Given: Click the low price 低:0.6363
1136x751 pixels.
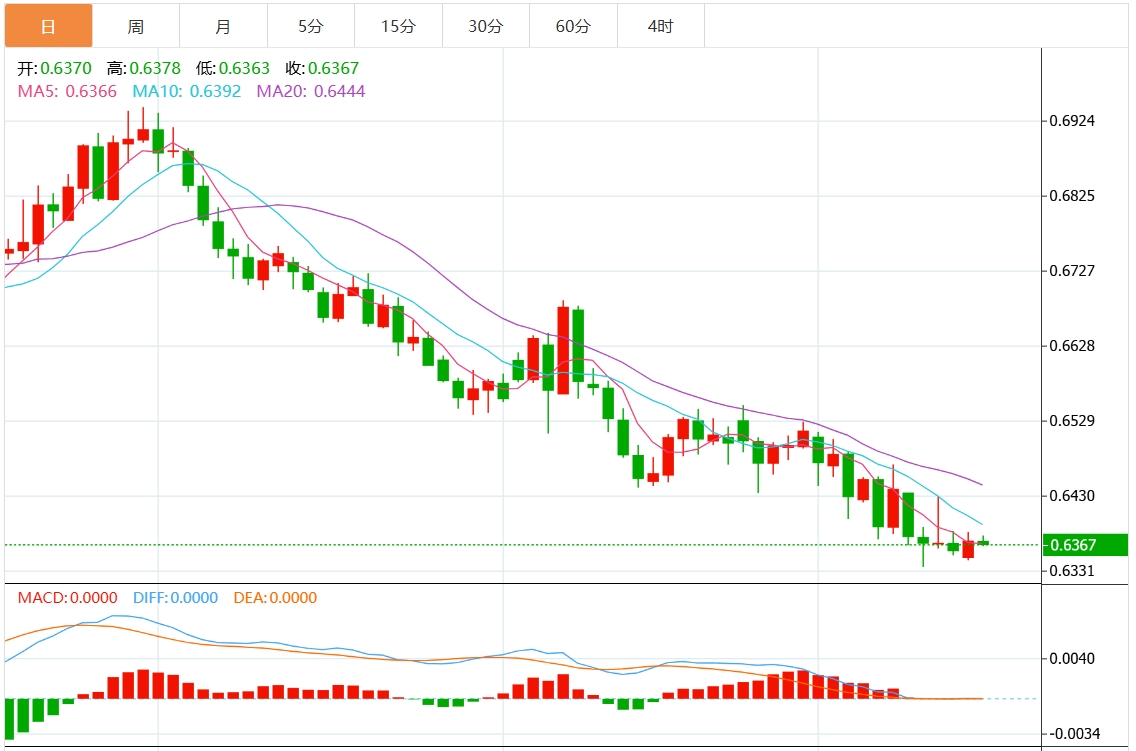Looking at the screenshot, I should click(x=233, y=68).
